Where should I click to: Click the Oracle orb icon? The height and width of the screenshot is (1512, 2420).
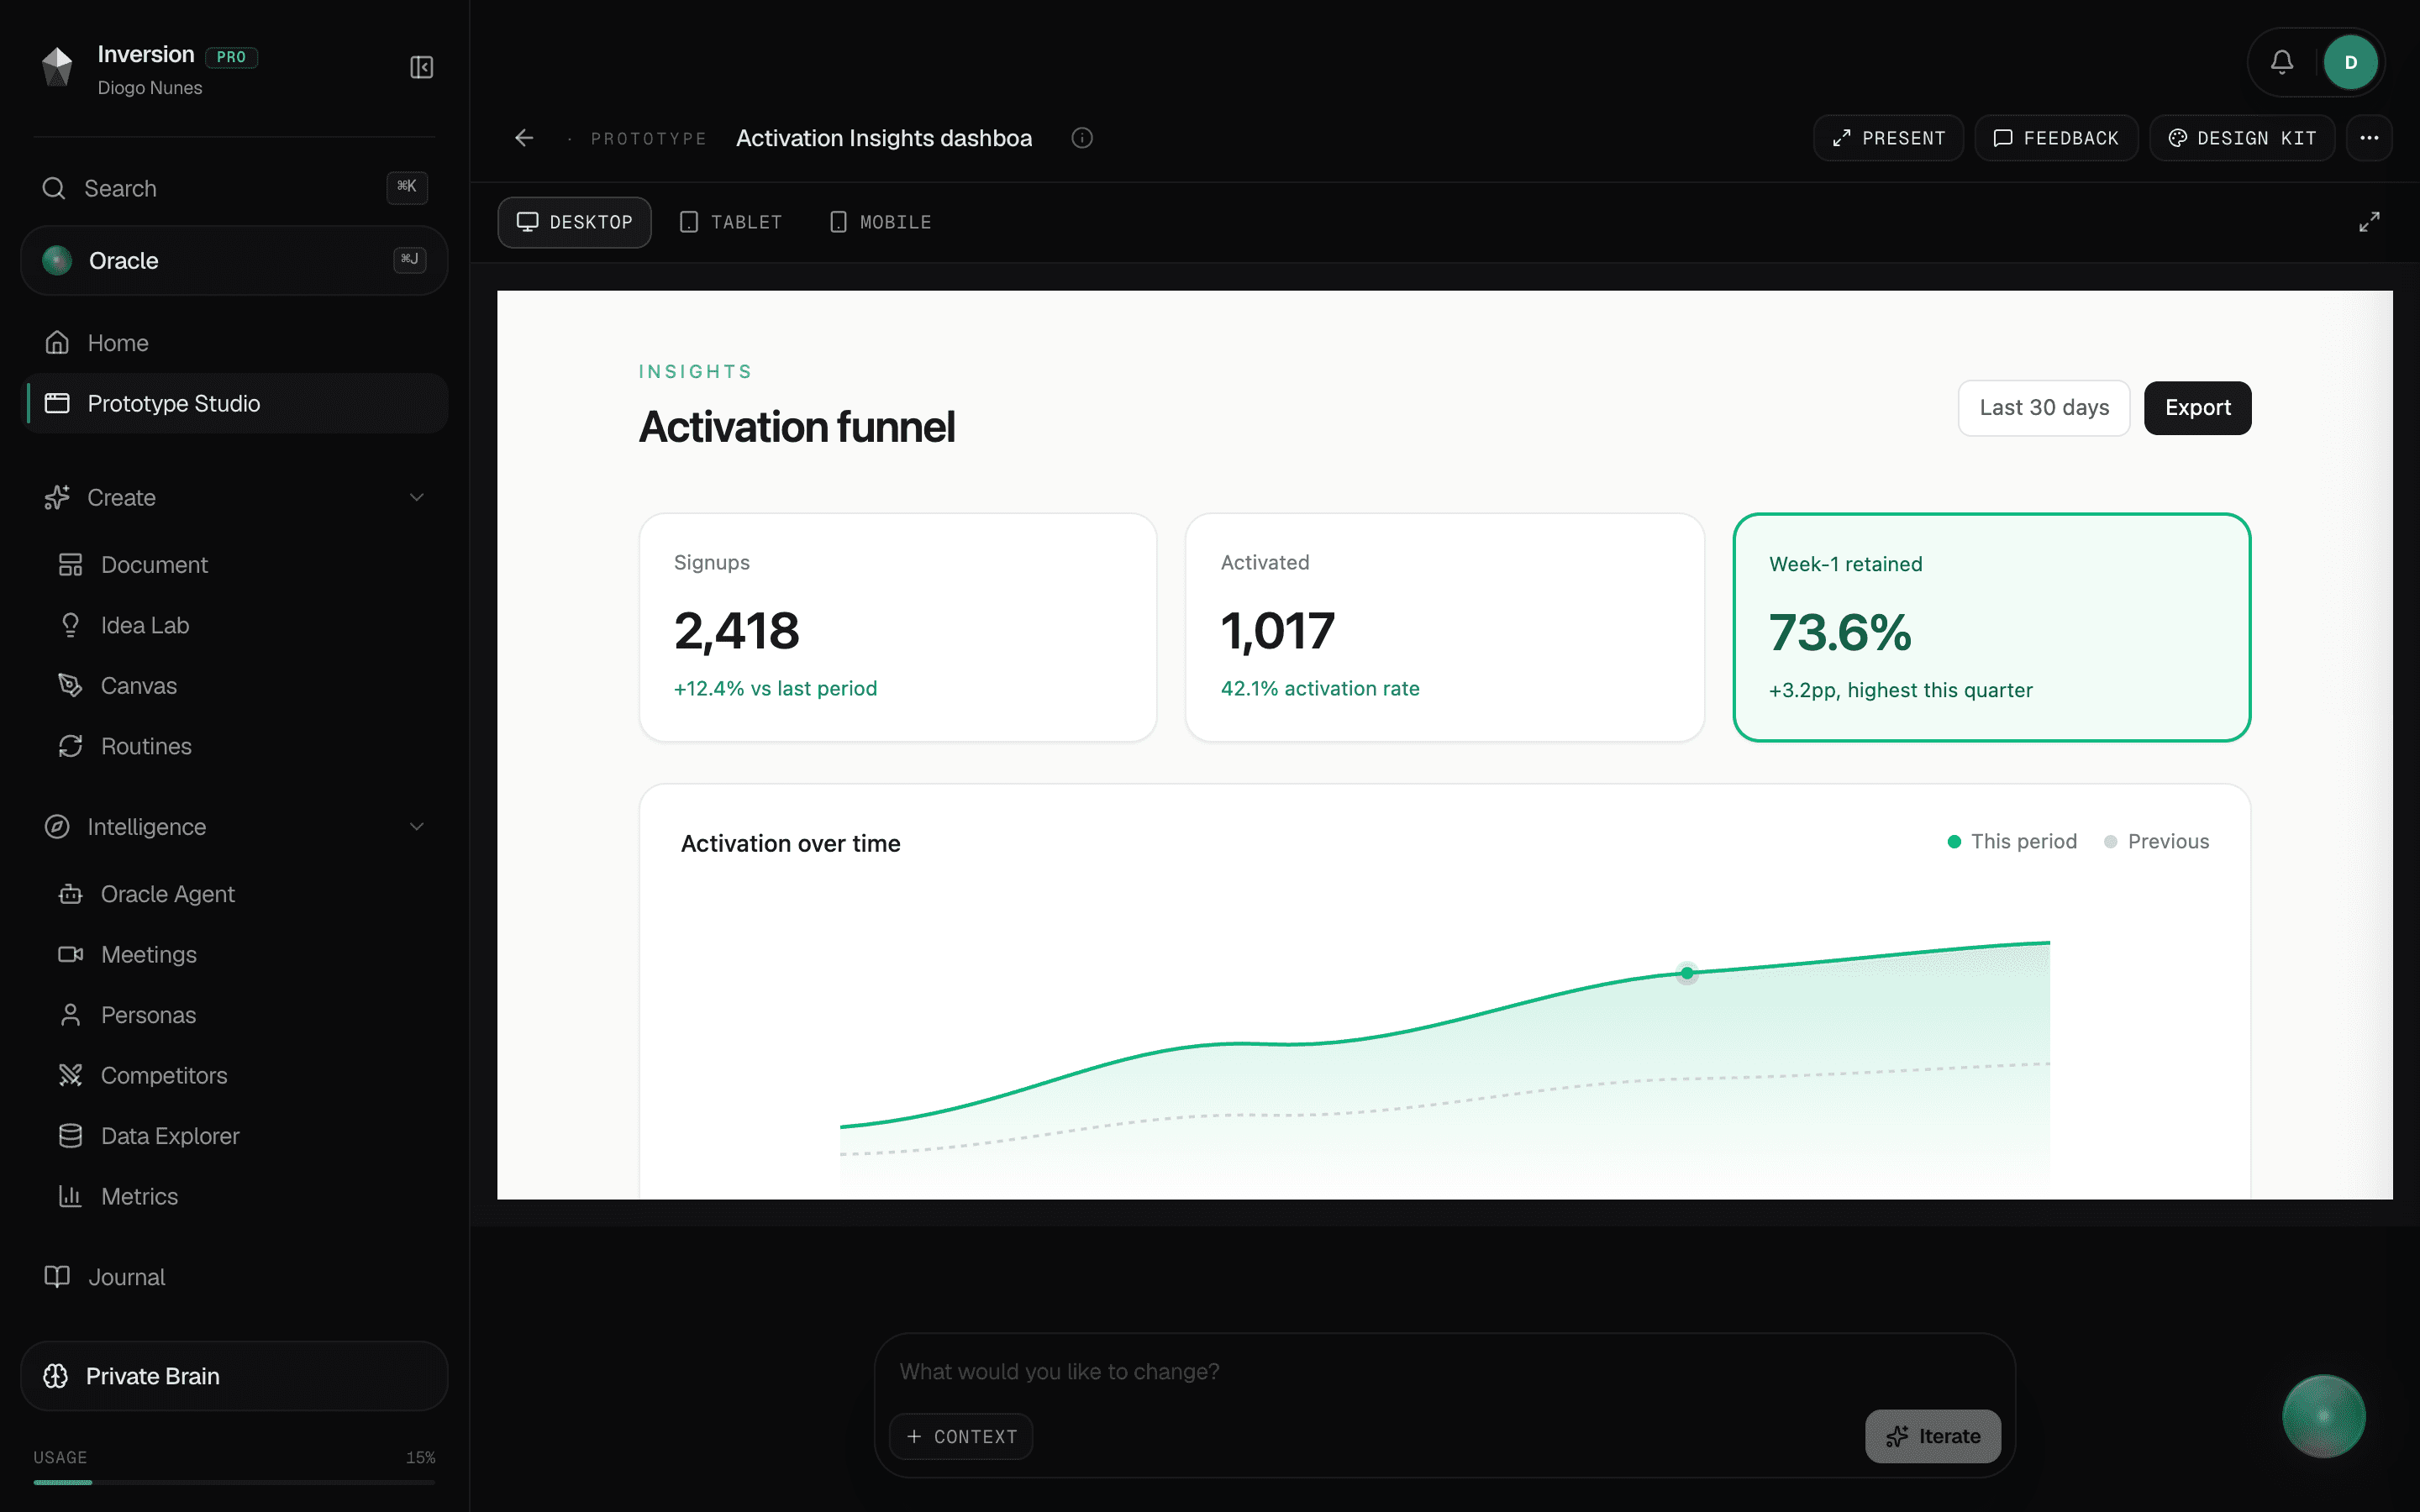click(x=57, y=260)
